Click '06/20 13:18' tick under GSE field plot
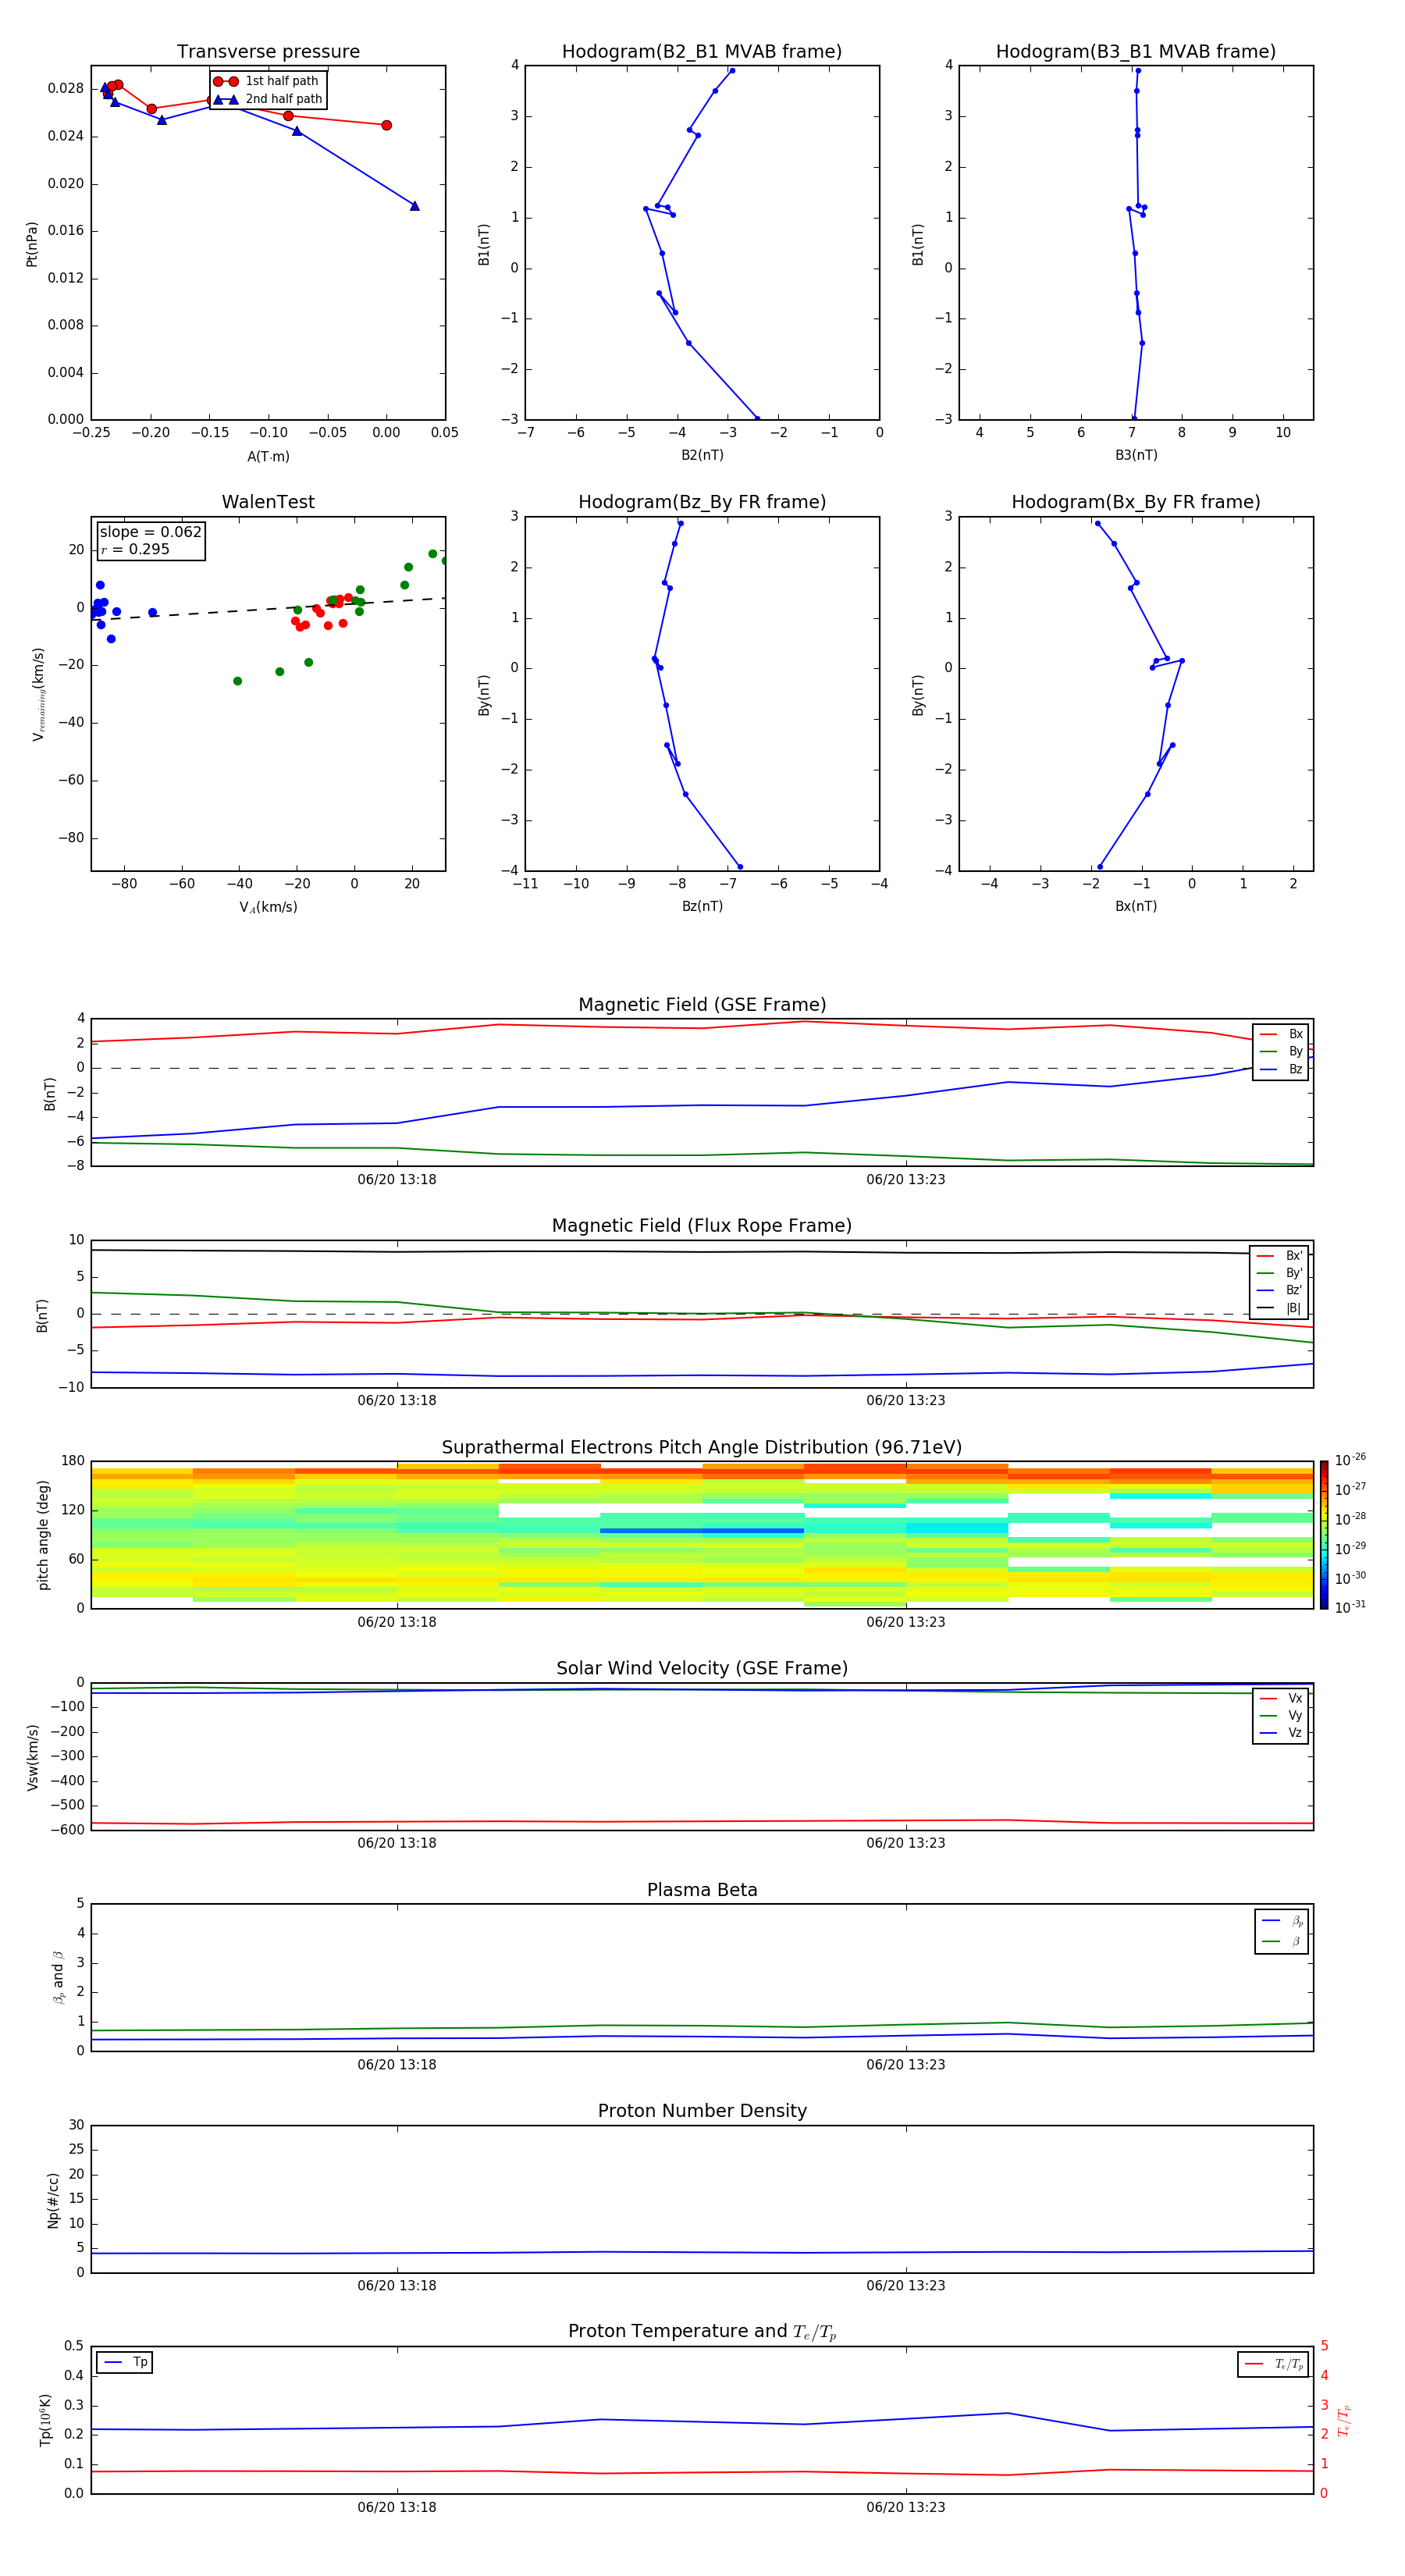This screenshot has width=1405, height=2576. coord(397,1180)
